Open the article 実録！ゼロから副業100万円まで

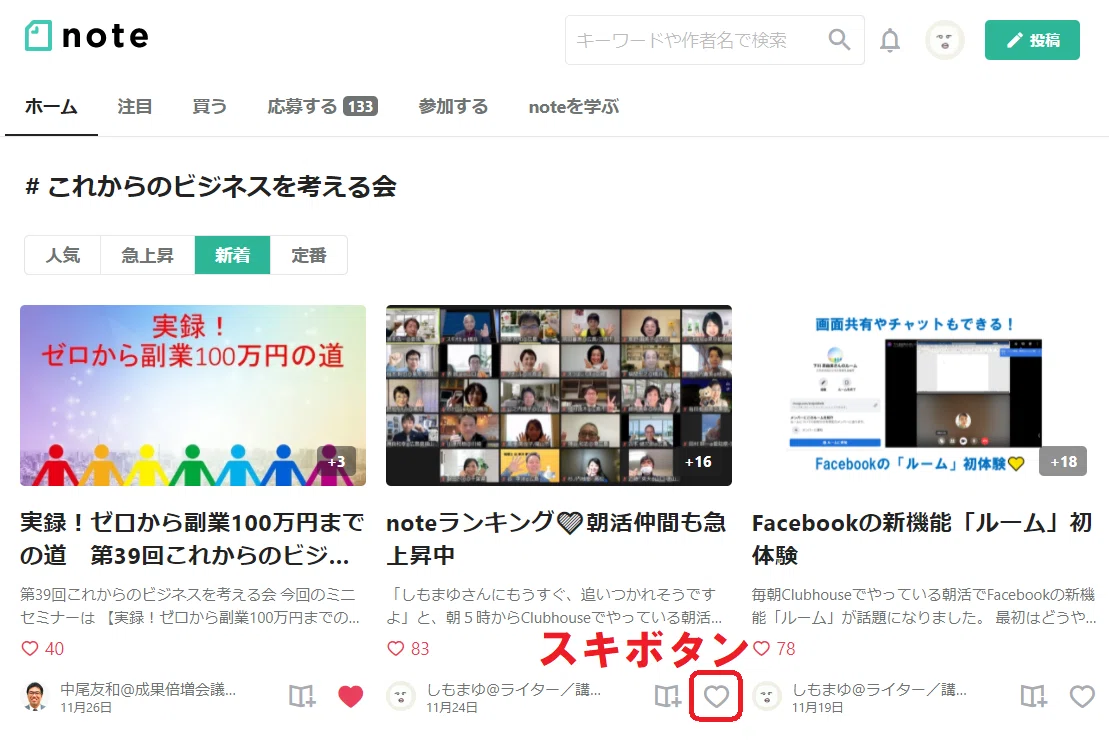(192, 539)
